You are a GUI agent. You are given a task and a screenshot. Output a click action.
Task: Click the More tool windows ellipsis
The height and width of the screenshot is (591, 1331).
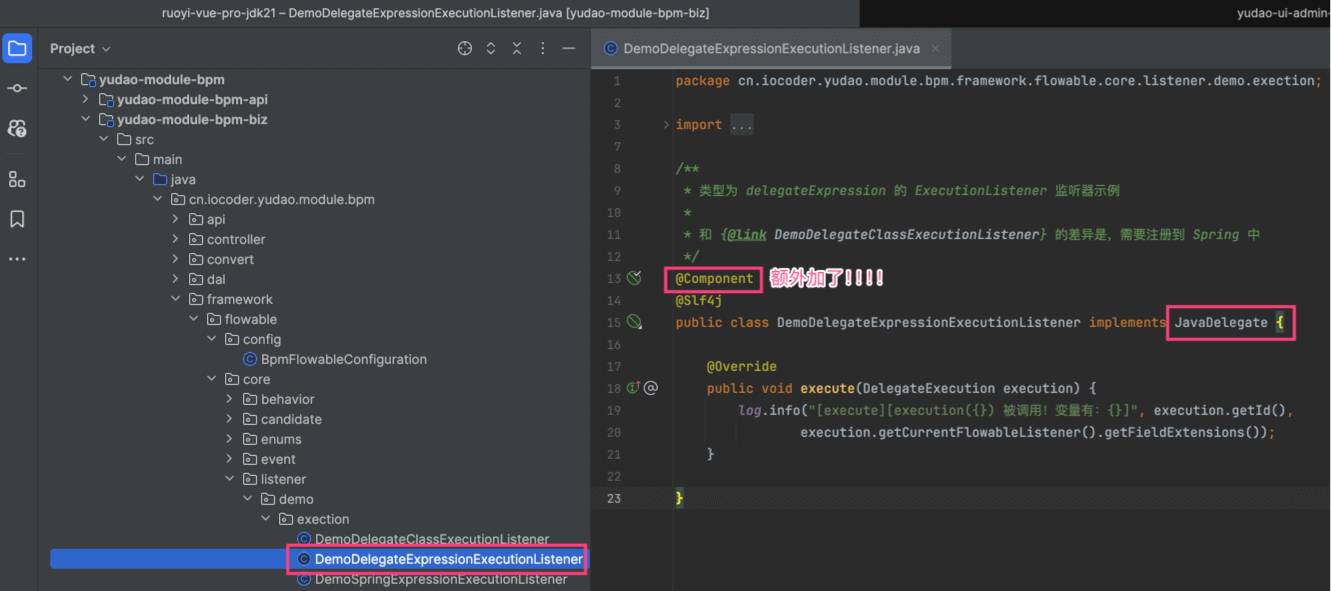pyautogui.click(x=18, y=259)
